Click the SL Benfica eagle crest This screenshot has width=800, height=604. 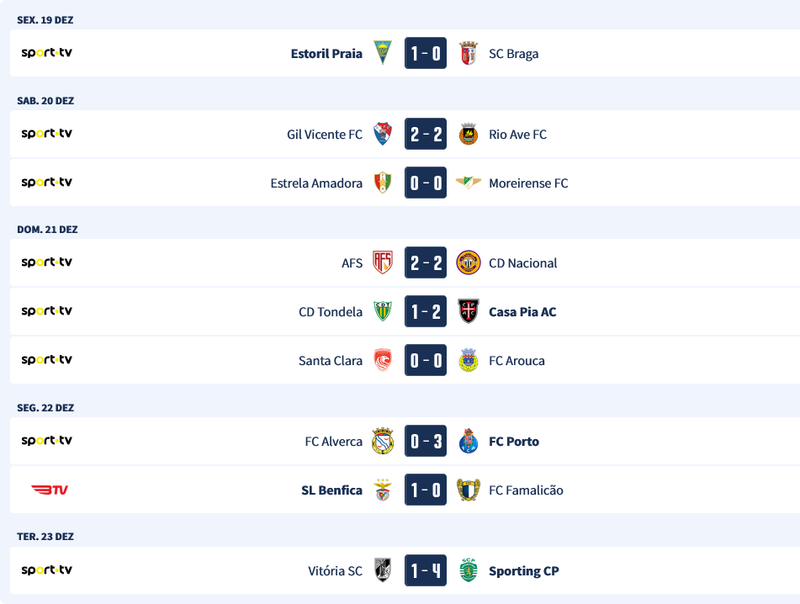(383, 490)
